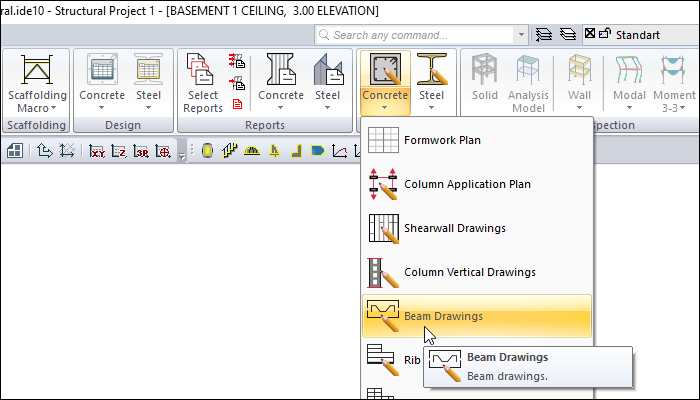Image resolution: width=700 pixels, height=400 pixels.
Task: Click the coordinate origin arrow icon
Action: pos(44,151)
